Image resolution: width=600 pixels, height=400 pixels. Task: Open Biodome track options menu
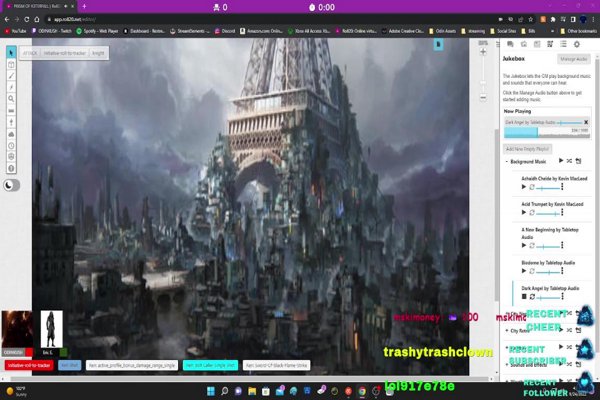(562, 271)
